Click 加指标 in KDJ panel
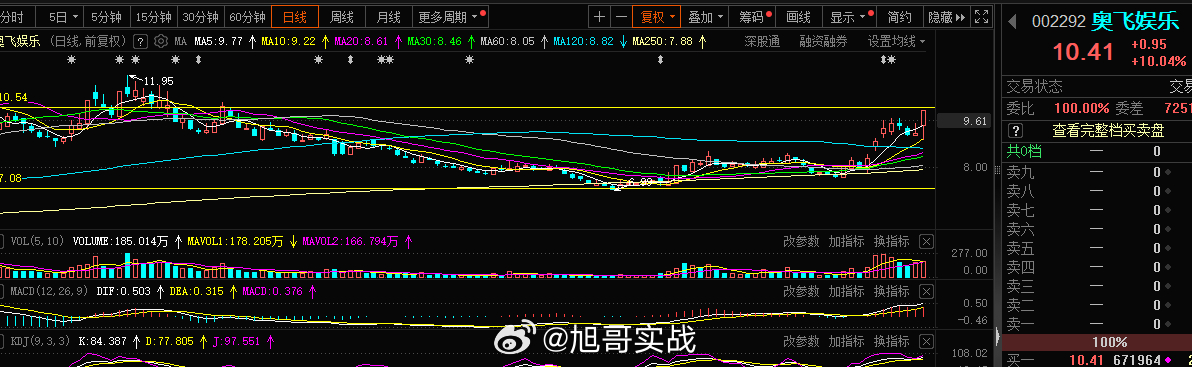 (x=846, y=341)
